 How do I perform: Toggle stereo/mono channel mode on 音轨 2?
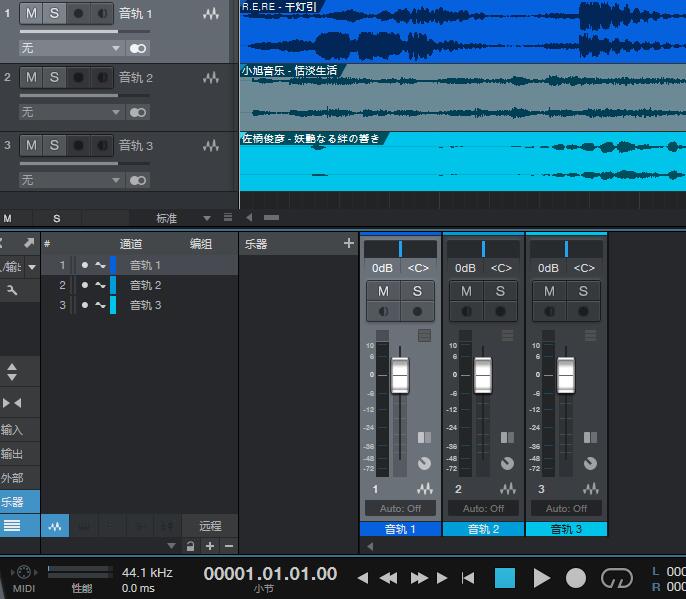[138, 112]
